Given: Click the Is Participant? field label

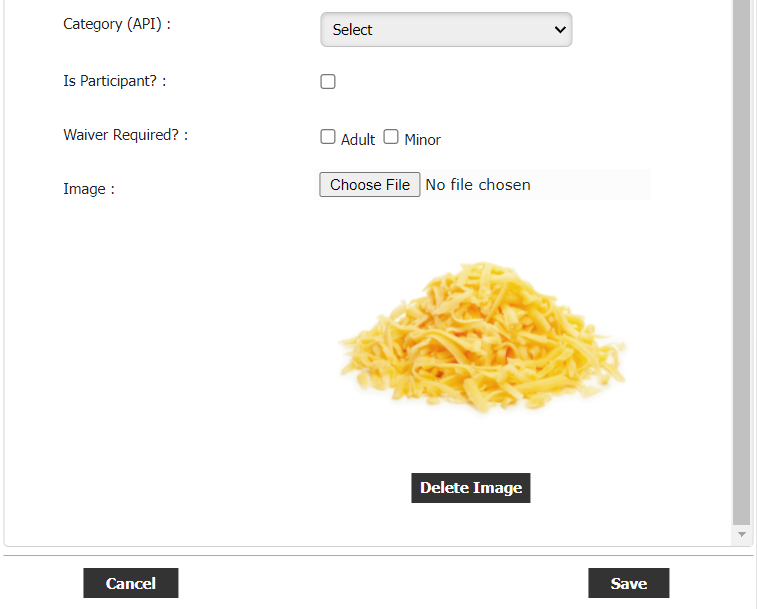Looking at the screenshot, I should pos(114,81).
